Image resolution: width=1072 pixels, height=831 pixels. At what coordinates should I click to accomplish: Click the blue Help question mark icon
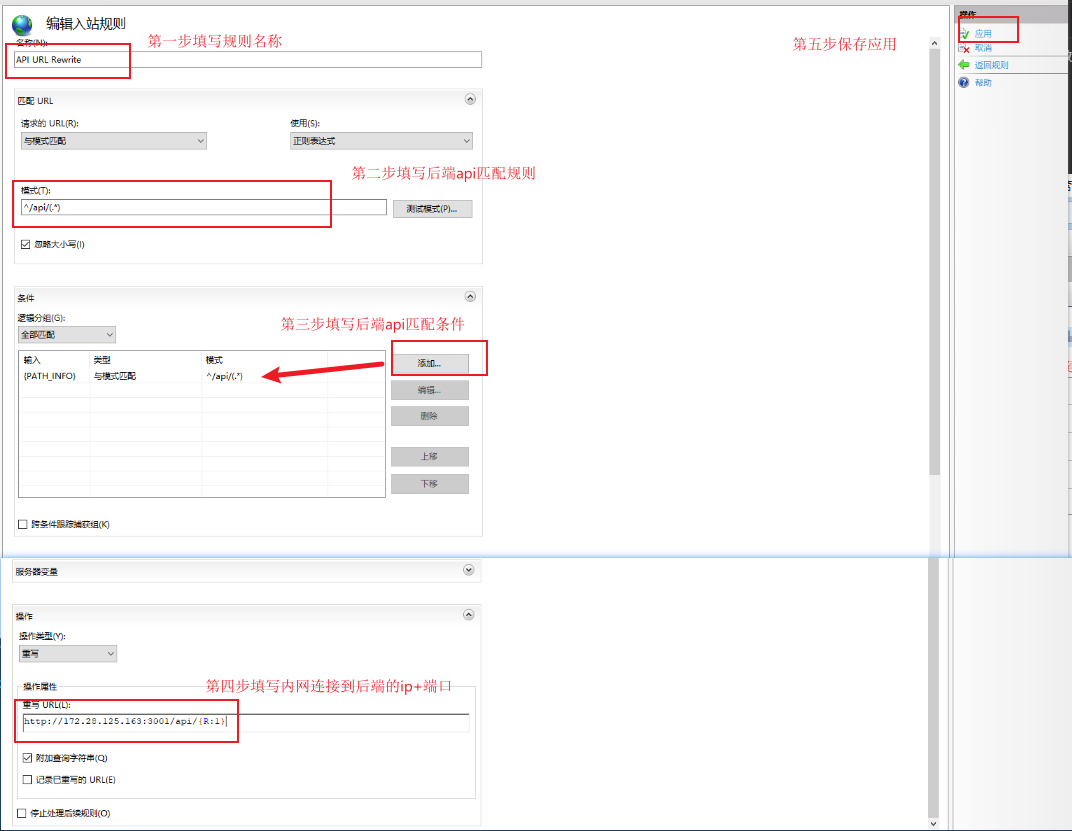964,83
